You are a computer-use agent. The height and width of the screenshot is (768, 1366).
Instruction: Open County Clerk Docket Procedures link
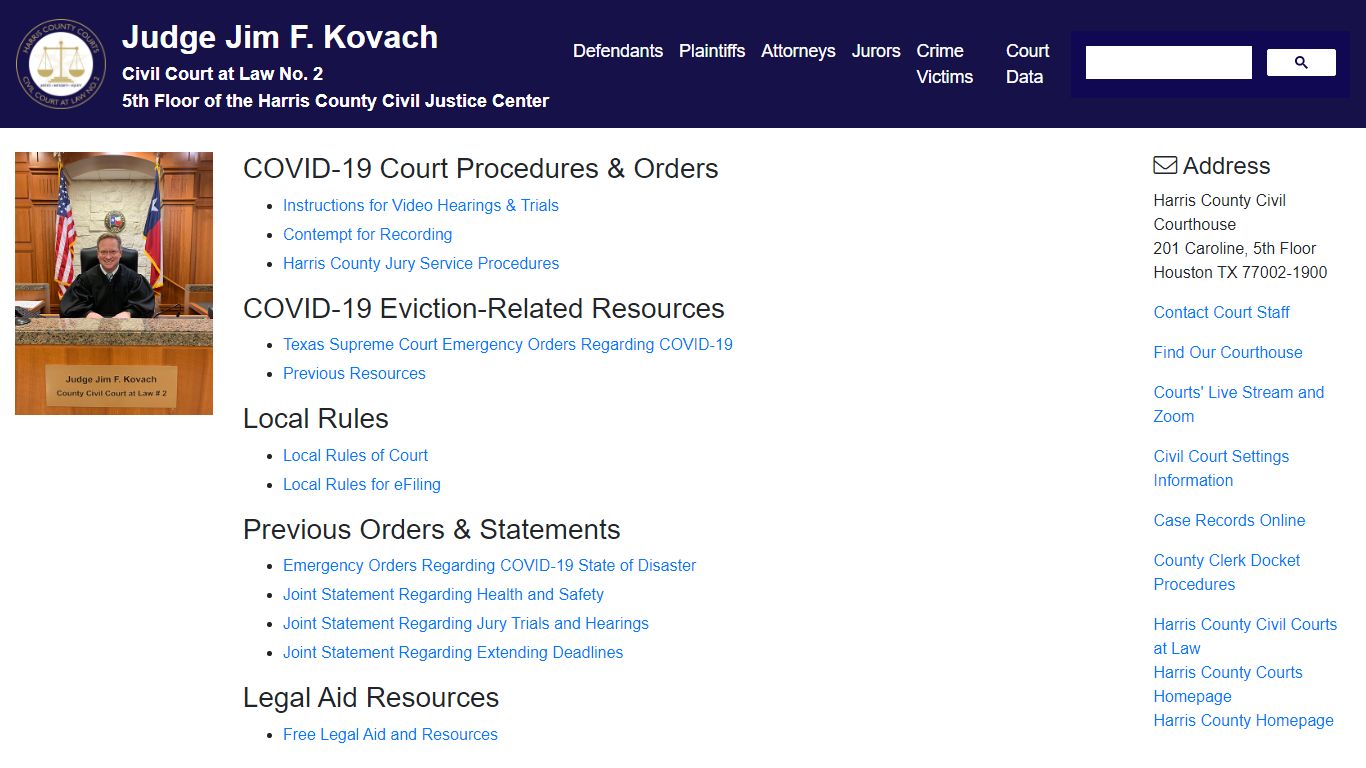(x=1227, y=572)
